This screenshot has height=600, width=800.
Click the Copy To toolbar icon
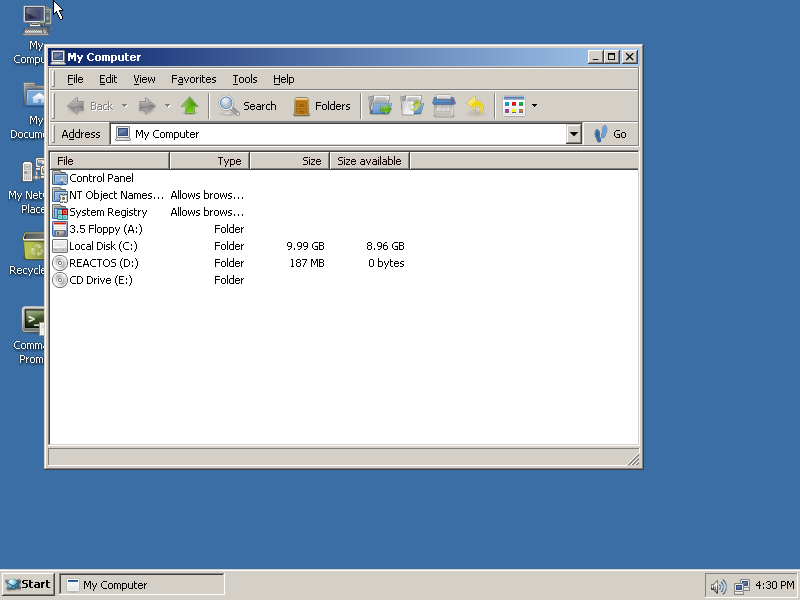click(x=412, y=106)
